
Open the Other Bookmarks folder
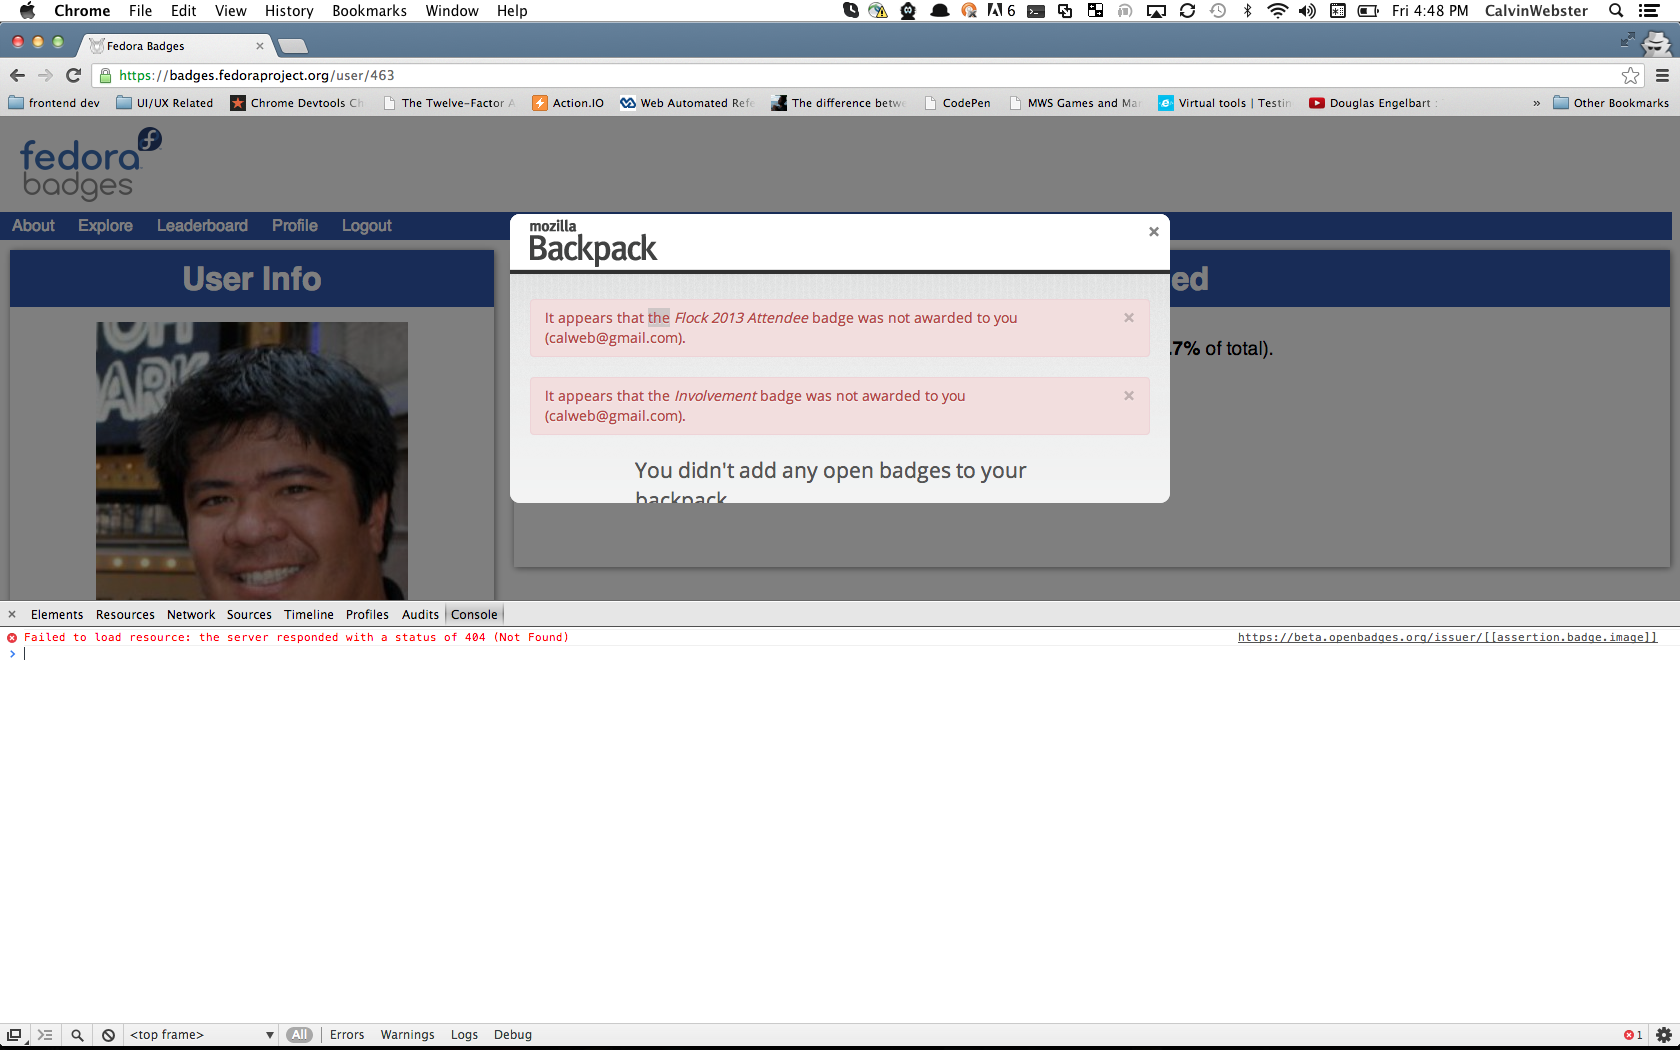[x=1611, y=103]
